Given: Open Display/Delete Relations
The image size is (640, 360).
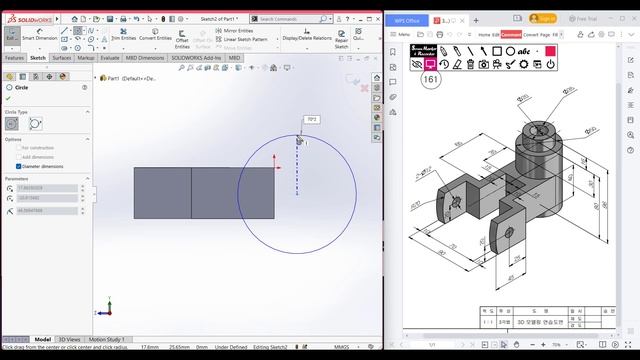Looking at the screenshot, I should (x=307, y=35).
